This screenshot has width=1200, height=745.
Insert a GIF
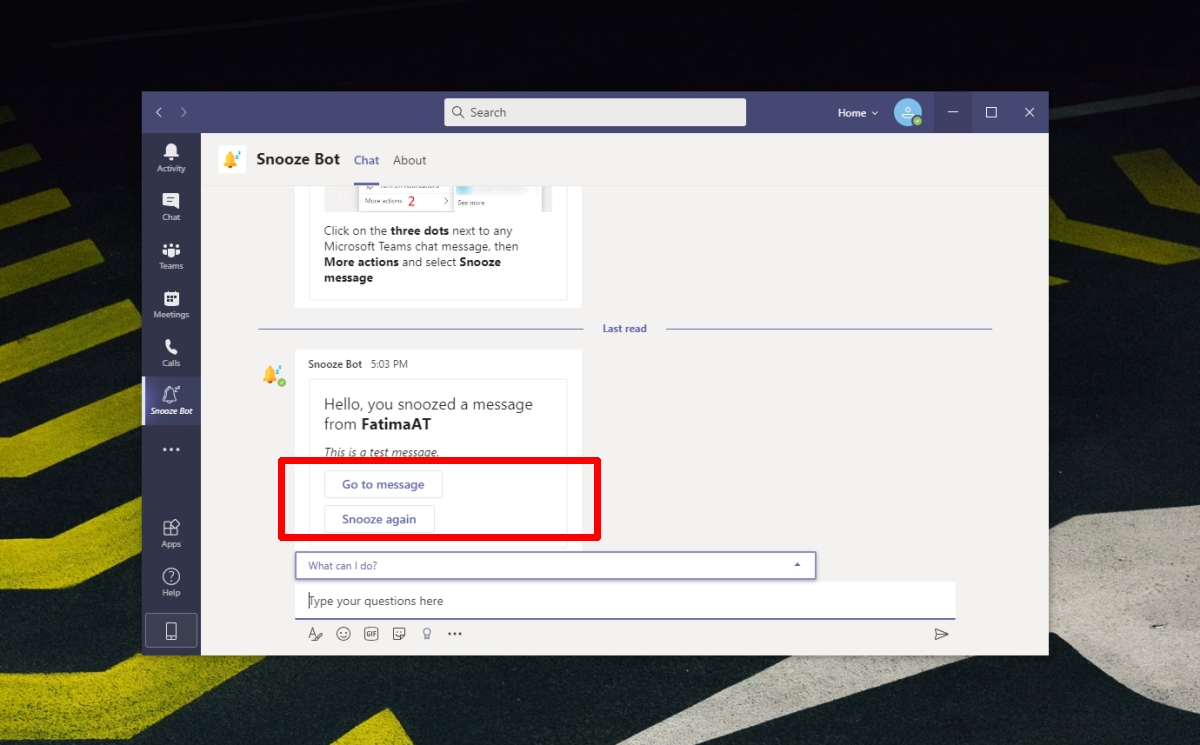tap(371, 633)
